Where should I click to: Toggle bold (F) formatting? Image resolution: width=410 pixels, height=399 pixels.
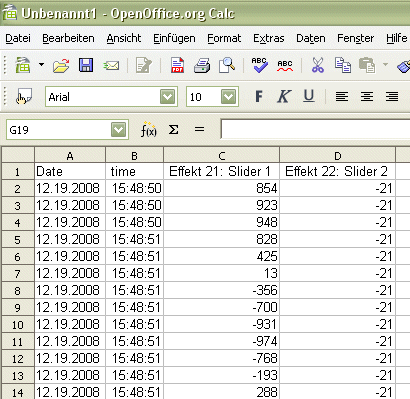pos(259,97)
